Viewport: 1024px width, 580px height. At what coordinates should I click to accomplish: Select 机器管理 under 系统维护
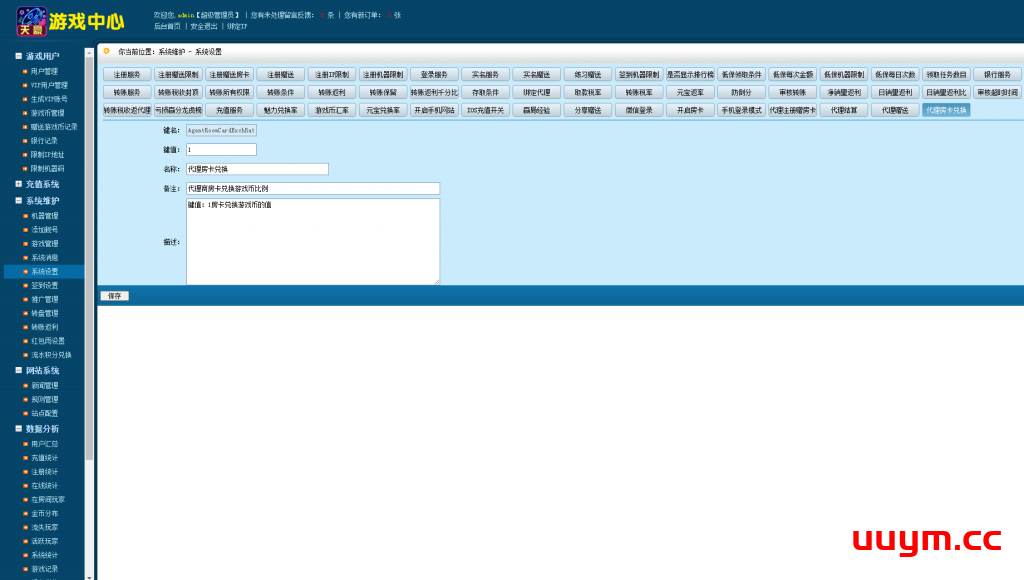point(44,216)
